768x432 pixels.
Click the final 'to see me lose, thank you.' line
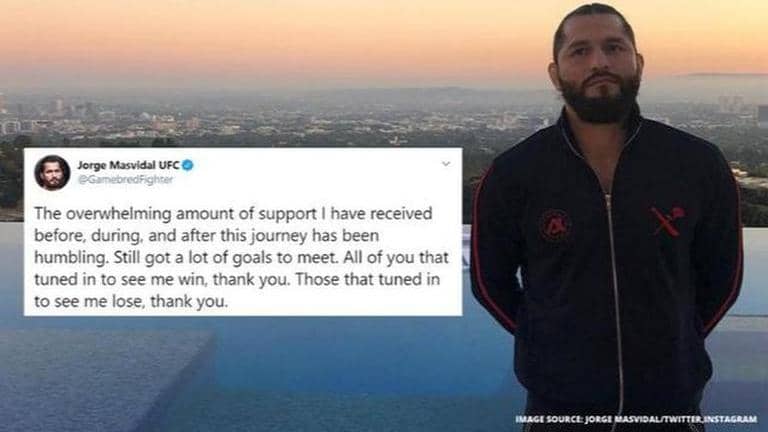pyautogui.click(x=131, y=301)
